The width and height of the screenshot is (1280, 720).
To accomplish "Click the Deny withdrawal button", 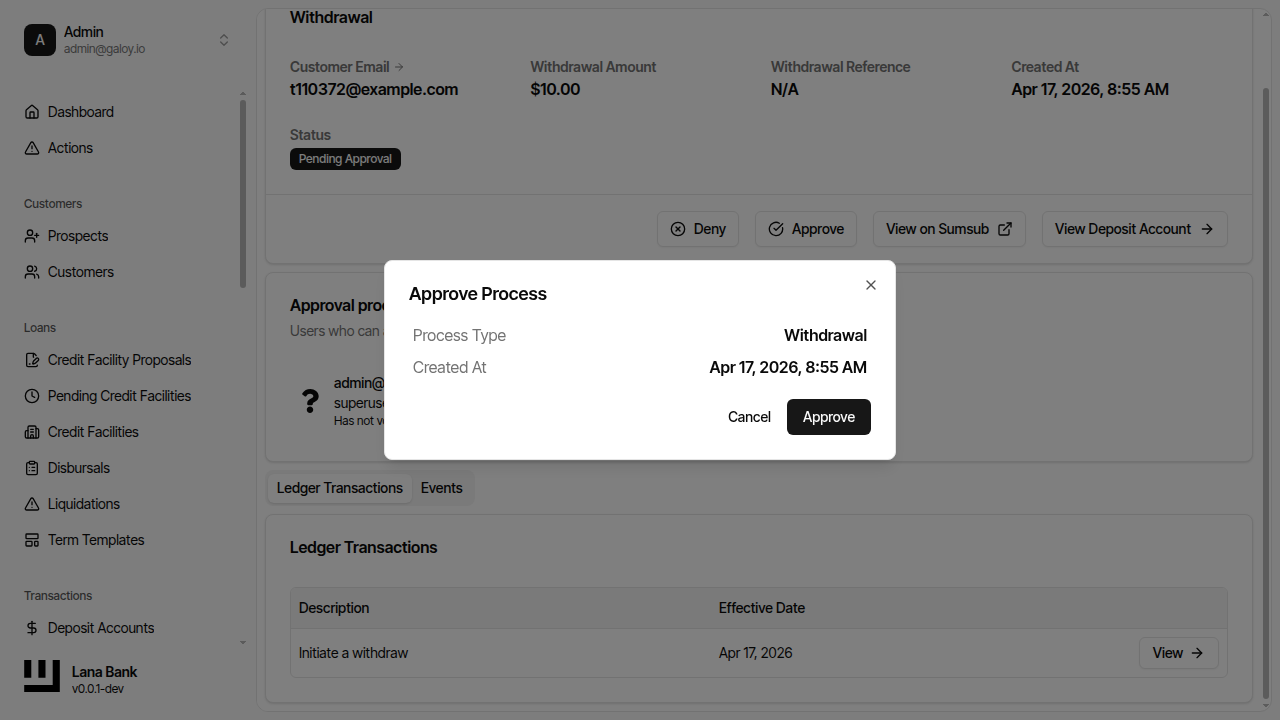I will pyautogui.click(x=698, y=229).
